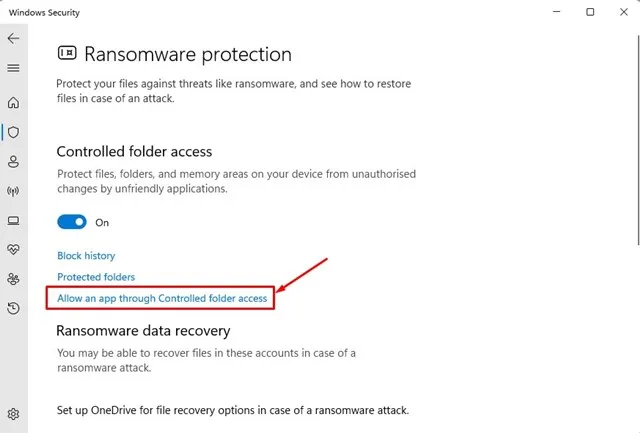The width and height of the screenshot is (640, 433).
Task: Open Settings gear icon in sidebar
Action: (13, 414)
